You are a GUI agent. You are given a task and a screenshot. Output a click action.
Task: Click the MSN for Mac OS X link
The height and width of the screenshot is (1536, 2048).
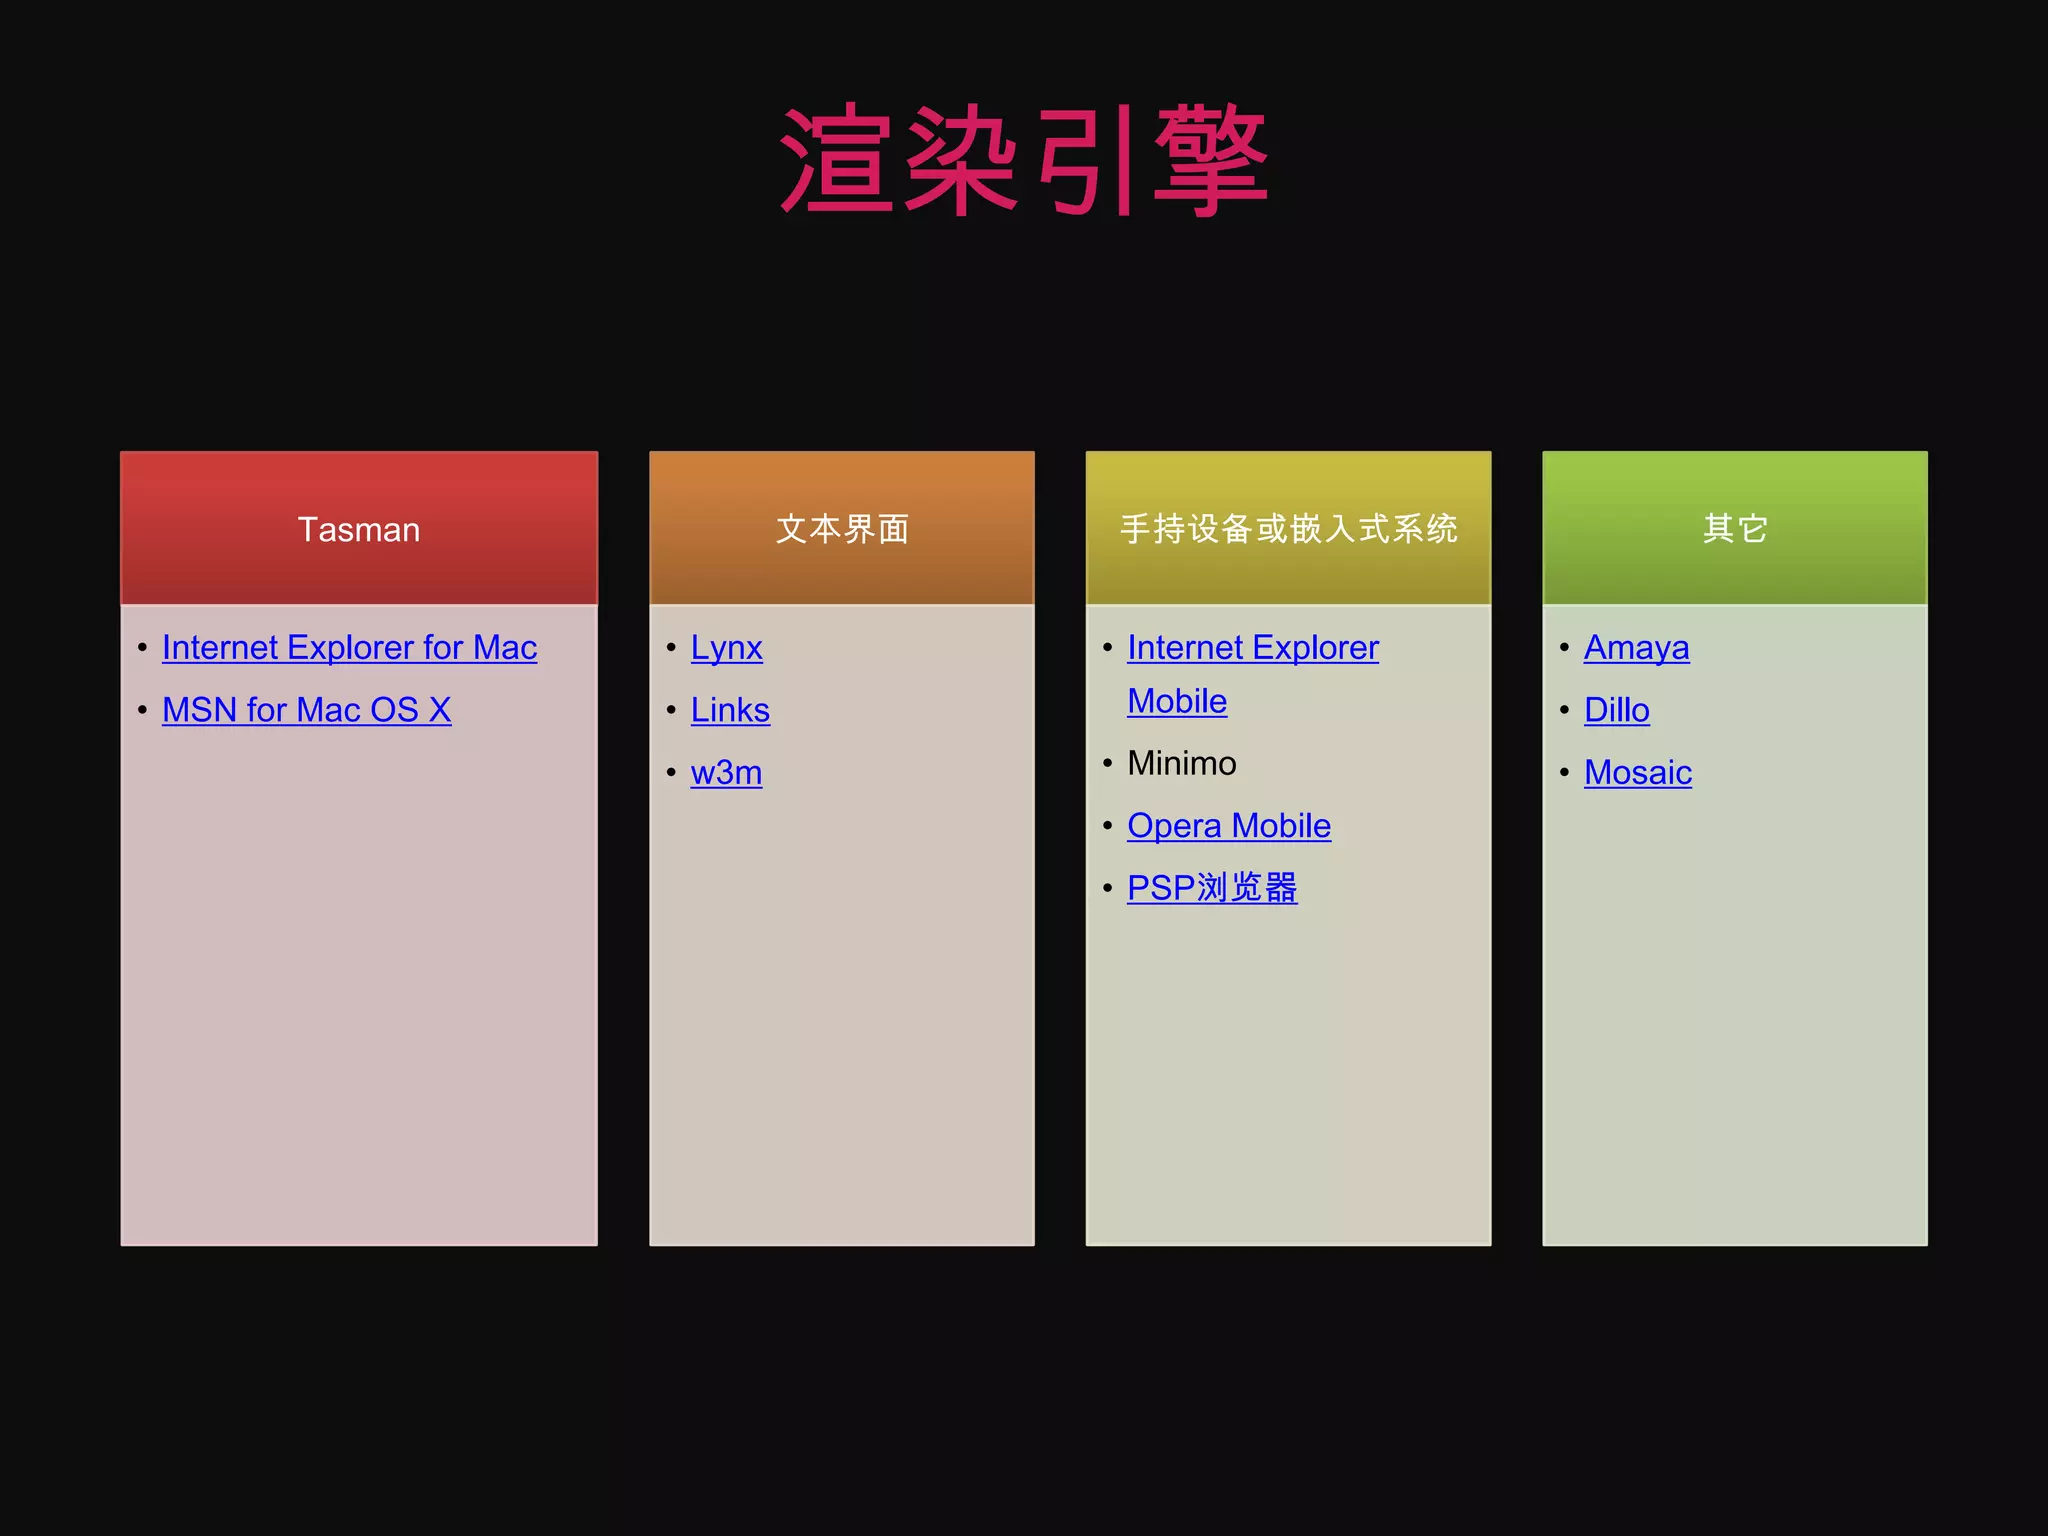click(x=306, y=710)
